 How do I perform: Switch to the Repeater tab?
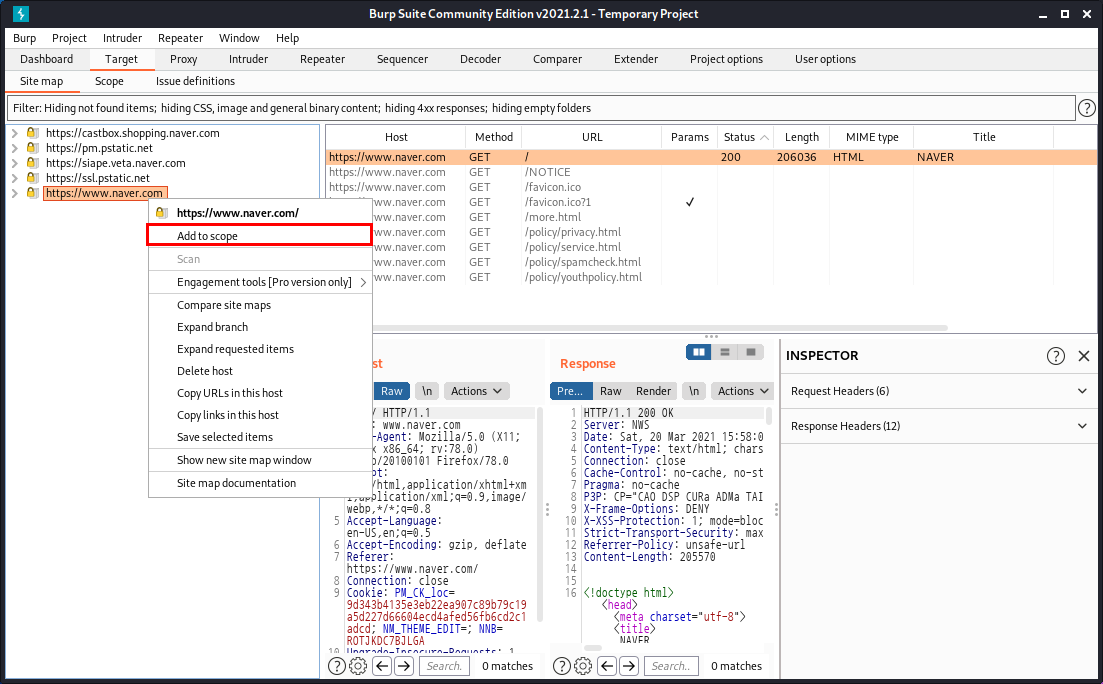point(322,59)
